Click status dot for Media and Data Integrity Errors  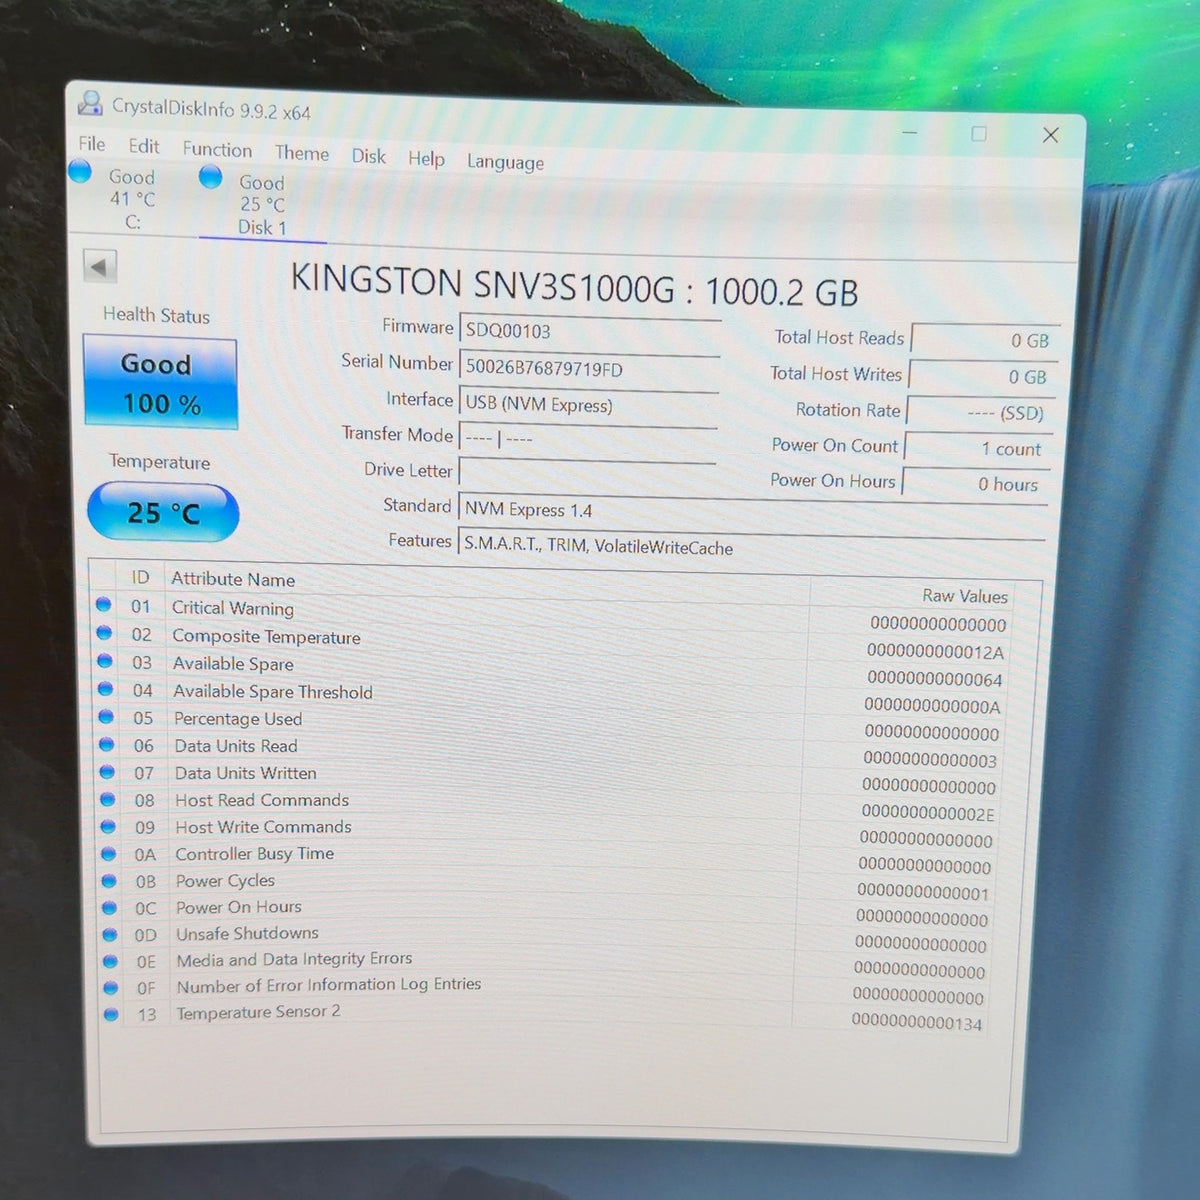110,961
